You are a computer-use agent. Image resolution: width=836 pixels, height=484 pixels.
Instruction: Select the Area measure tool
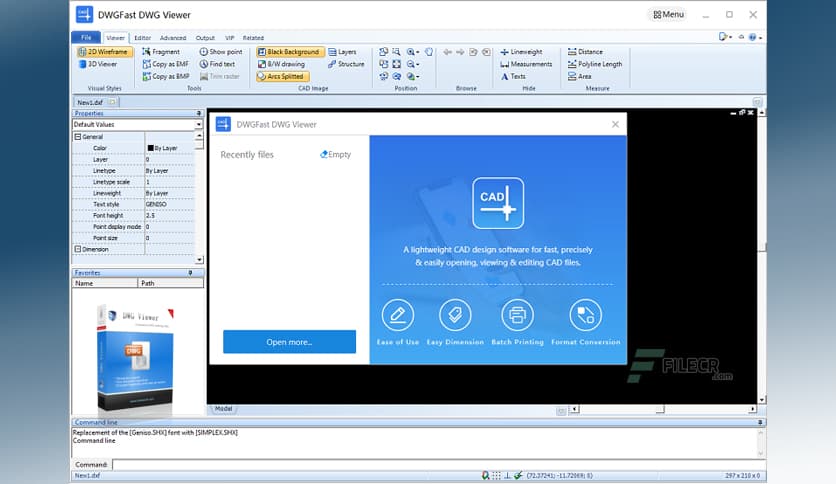[x=580, y=76]
